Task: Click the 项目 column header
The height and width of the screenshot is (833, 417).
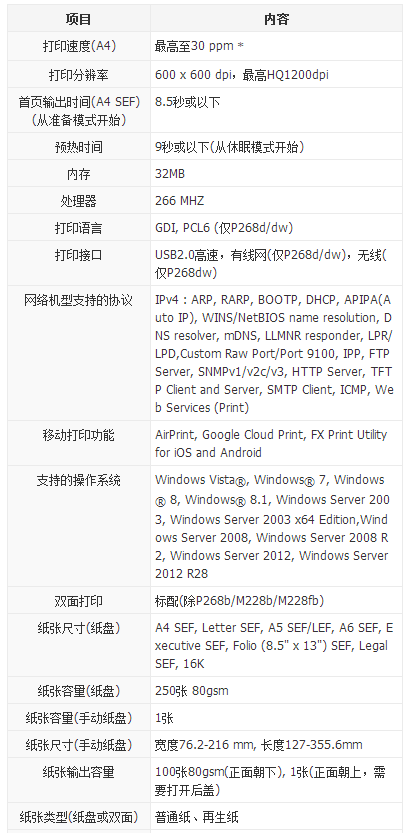Action: [79, 20]
